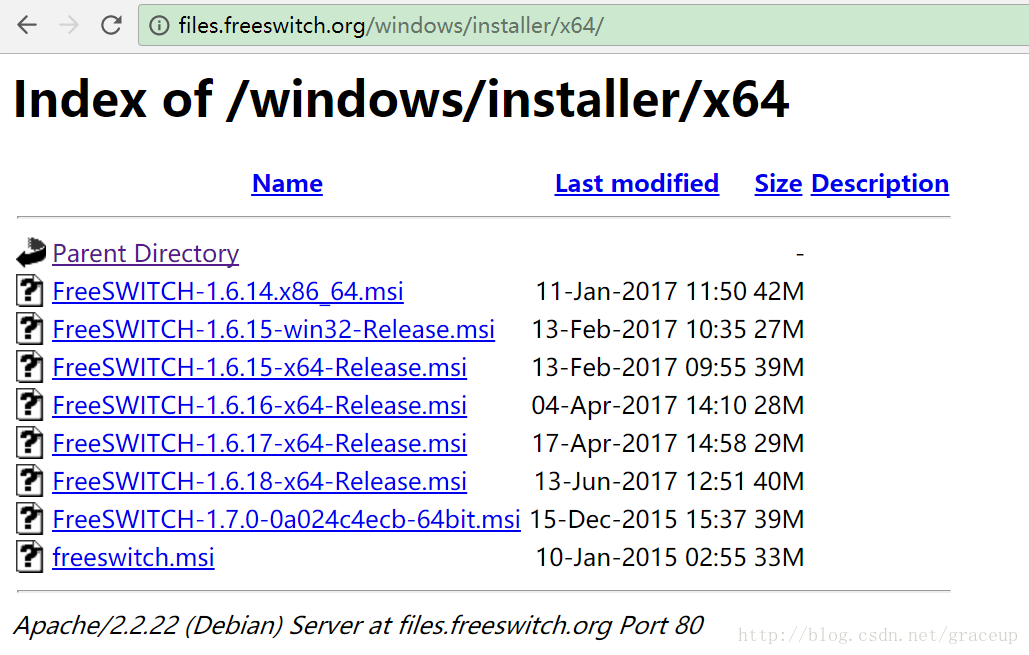The width and height of the screenshot is (1029, 655).
Task: Click the date 15-Dec-2015 15:37
Action: pyautogui.click(x=637, y=520)
